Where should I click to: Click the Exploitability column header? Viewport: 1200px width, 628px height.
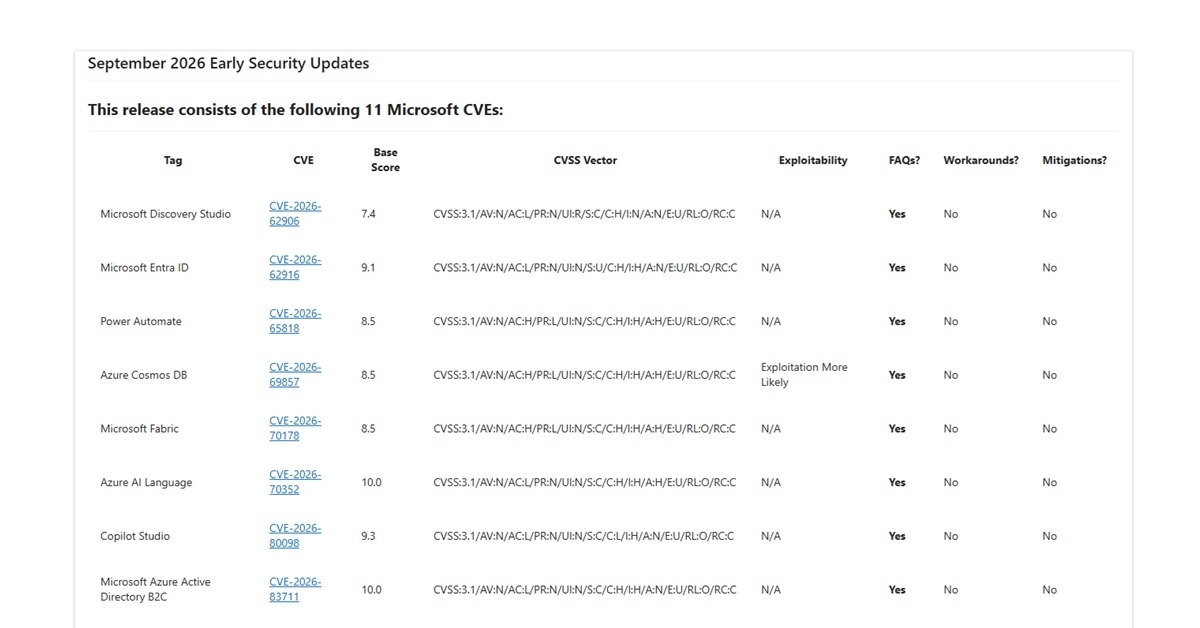[813, 160]
